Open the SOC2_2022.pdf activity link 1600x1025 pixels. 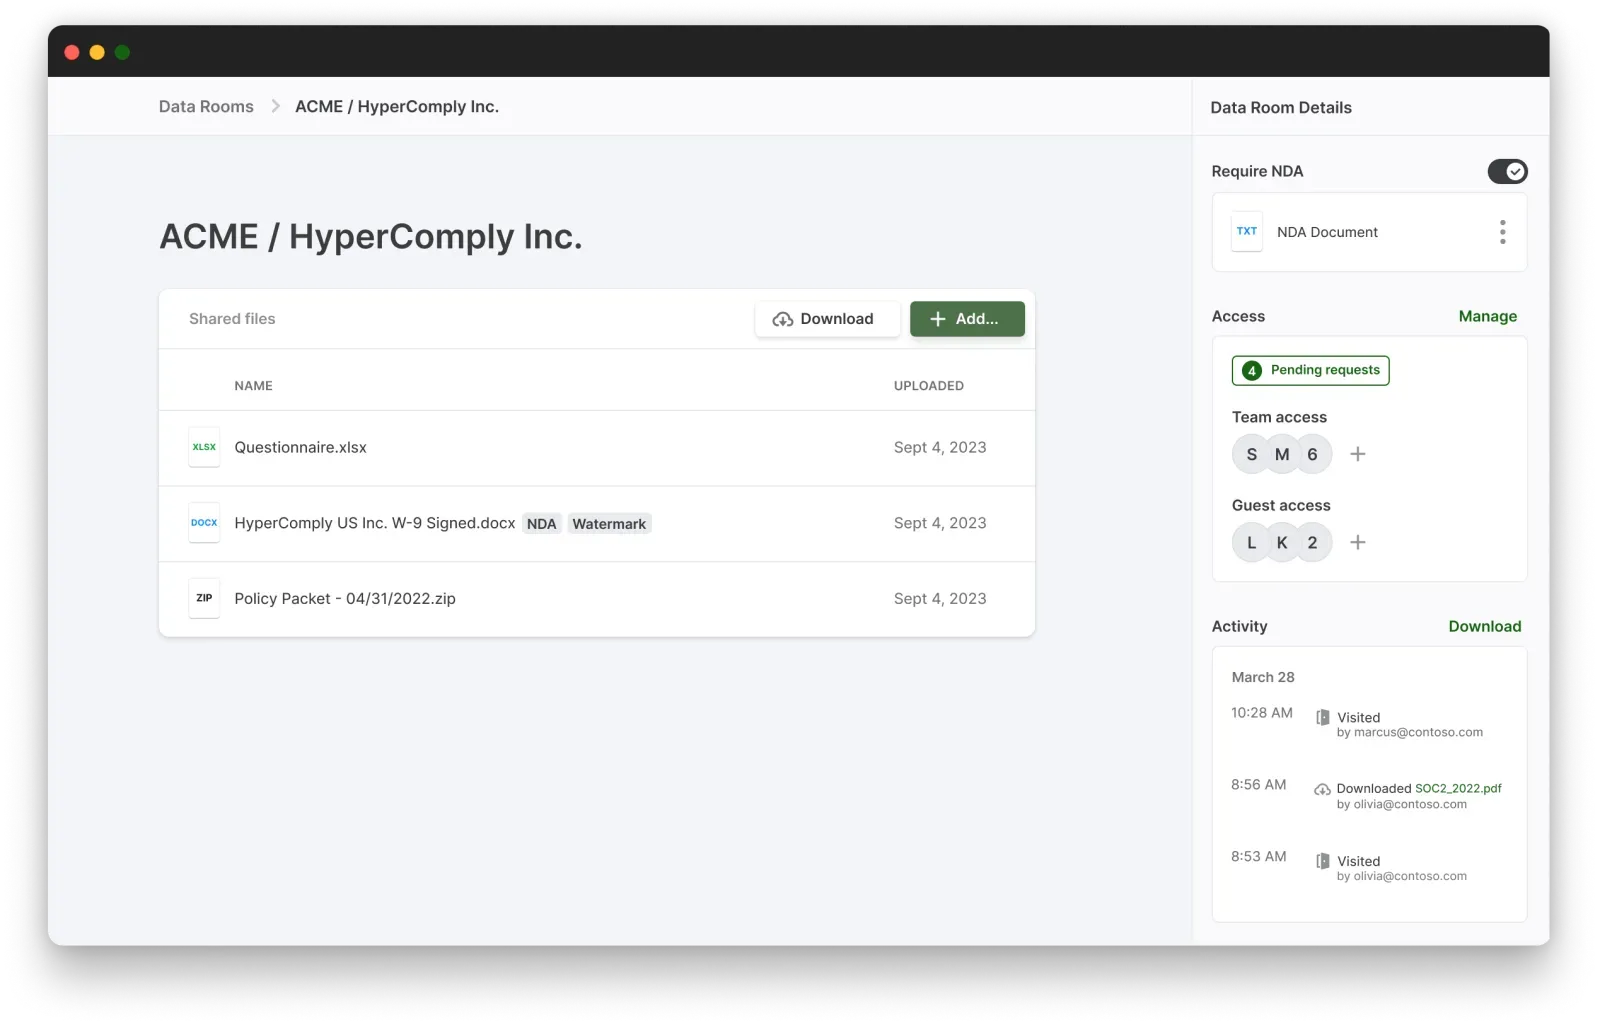point(1458,788)
